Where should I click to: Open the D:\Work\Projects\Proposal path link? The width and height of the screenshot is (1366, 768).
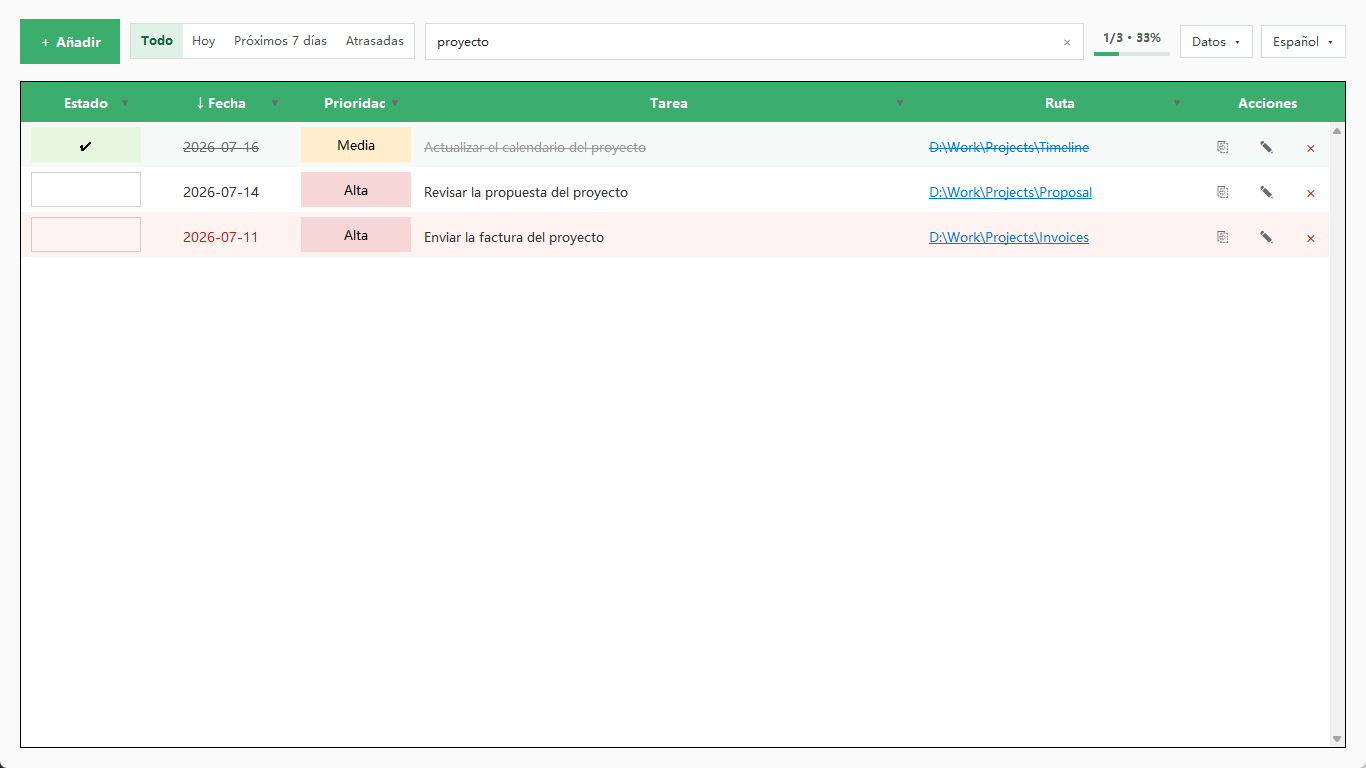[1010, 192]
